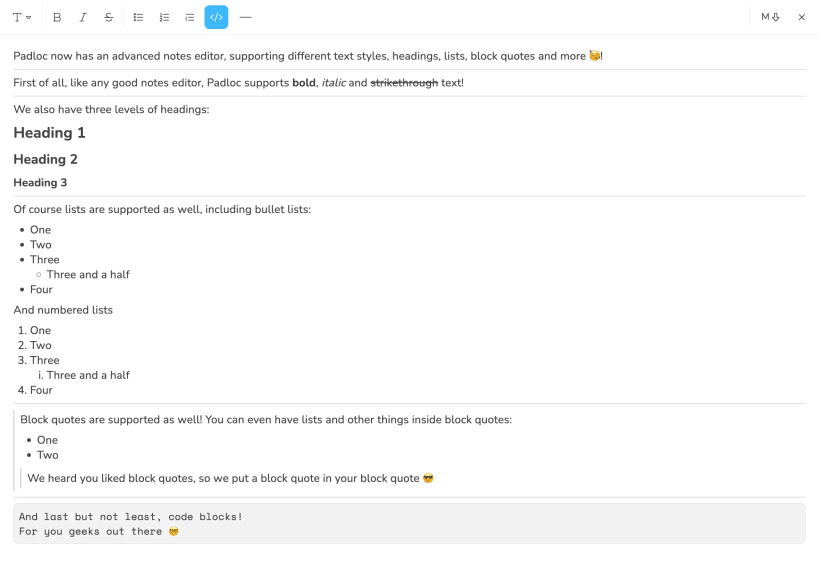The image size is (819, 569).
Task: Click the 'Three and a half' bullet item
Action: 88,275
